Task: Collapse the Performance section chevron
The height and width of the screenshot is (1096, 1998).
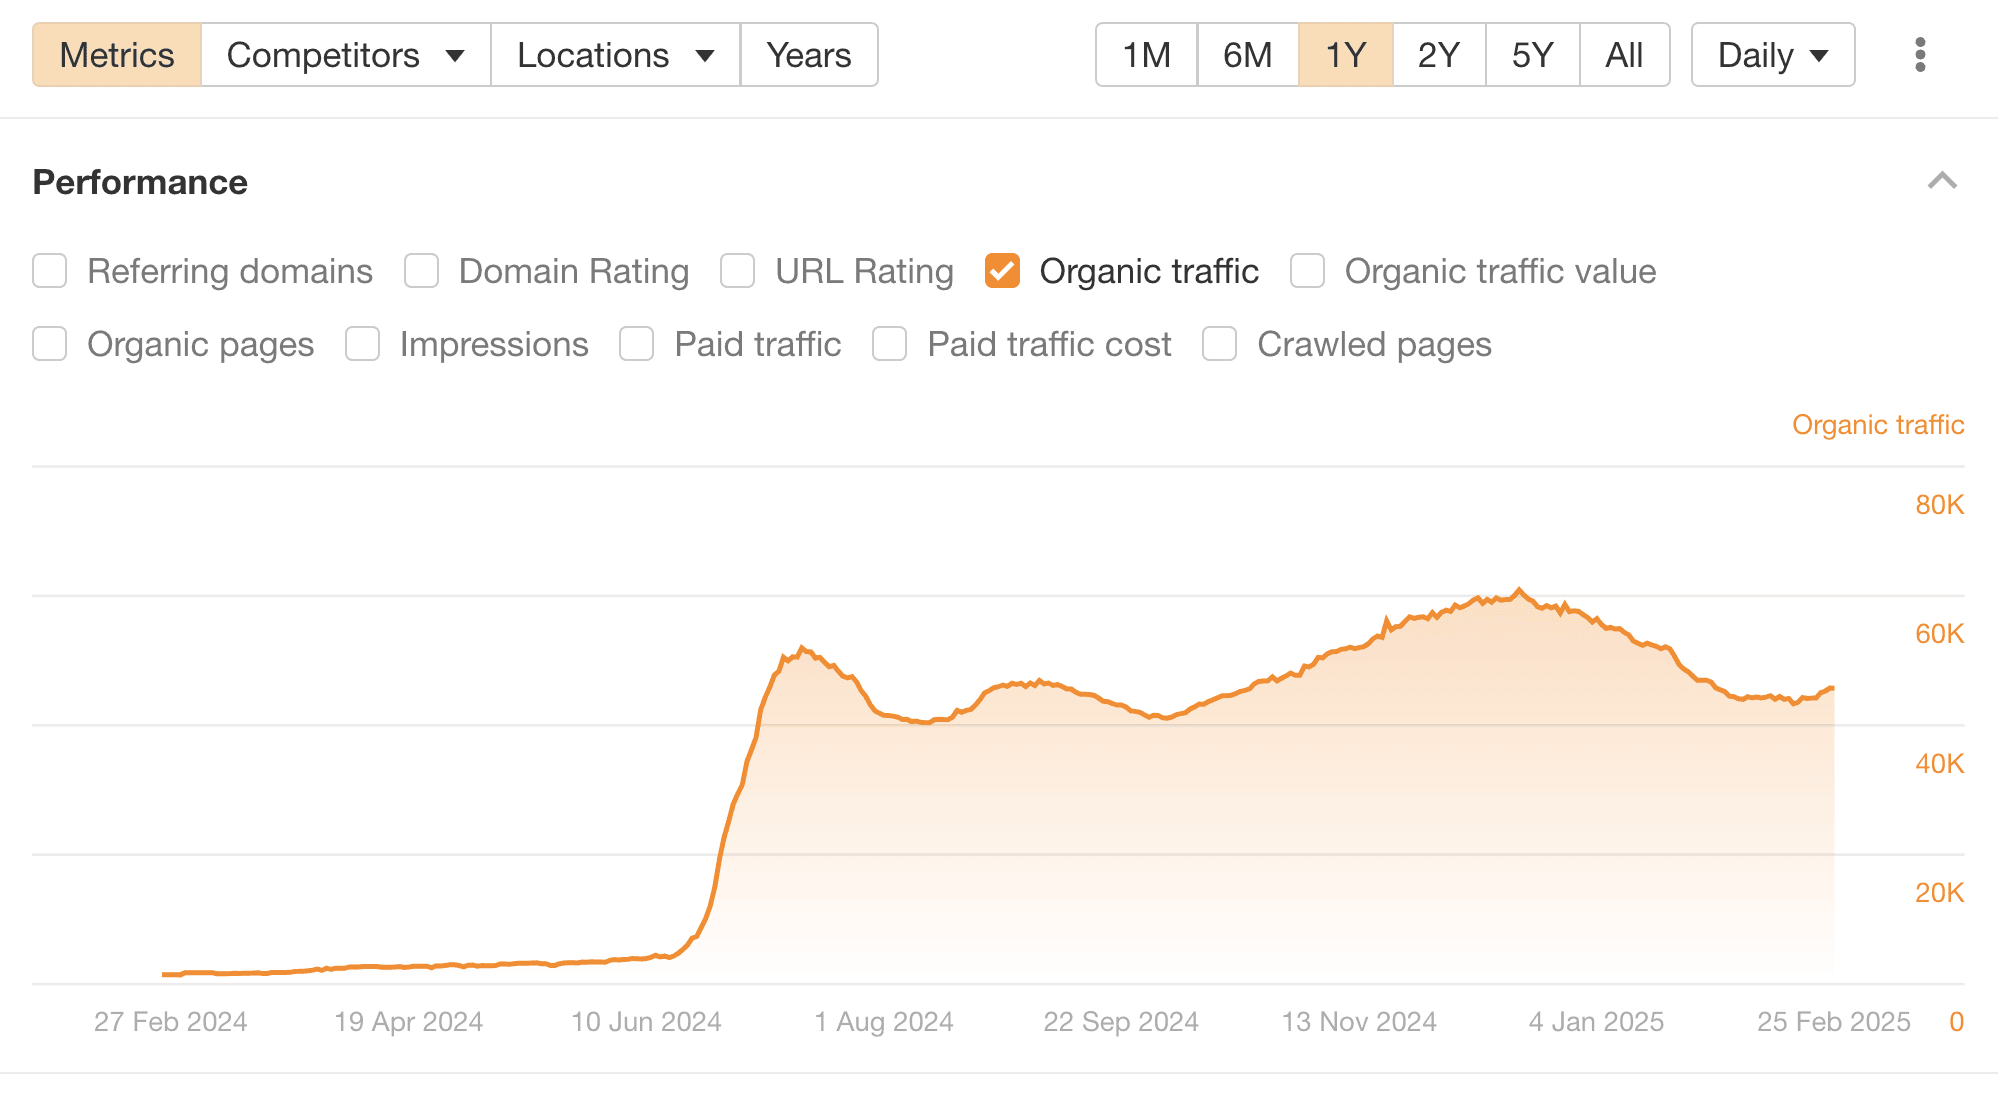Action: pos(1941,181)
